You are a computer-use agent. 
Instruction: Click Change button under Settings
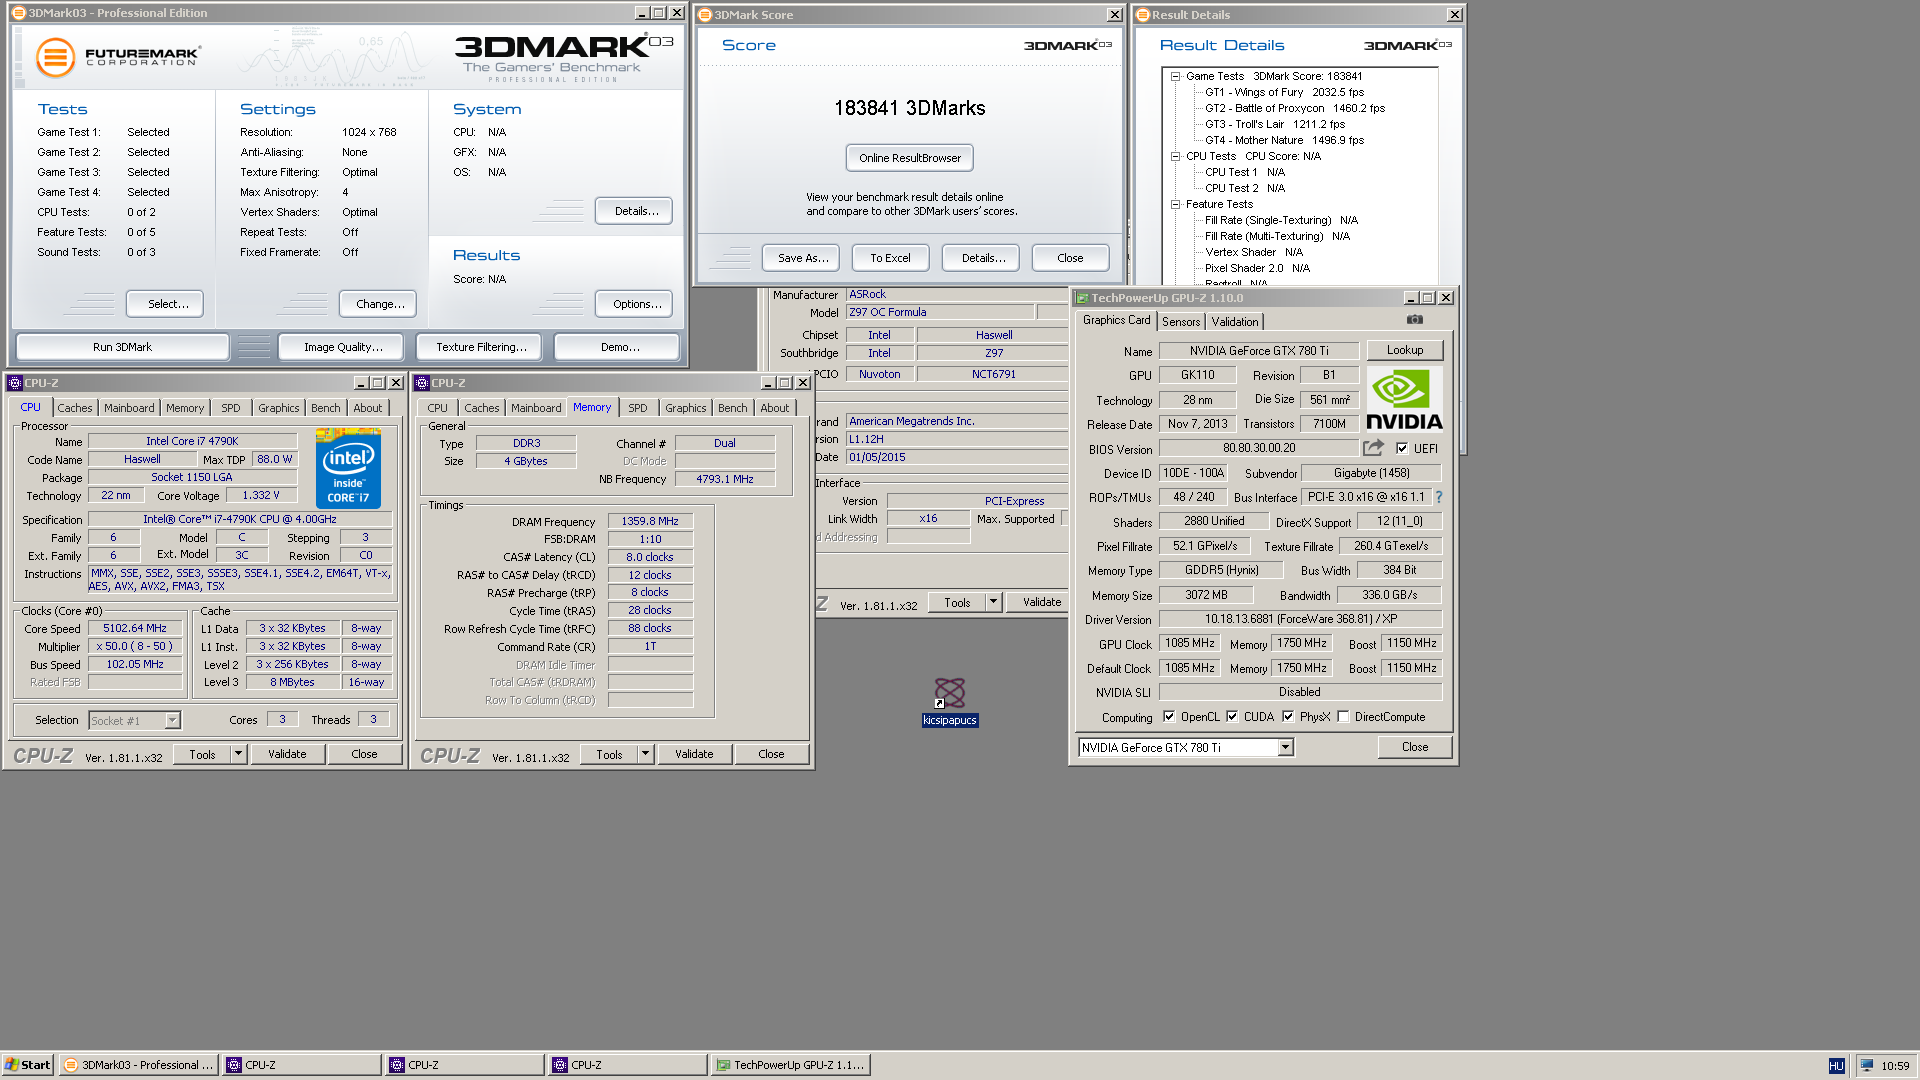pyautogui.click(x=380, y=304)
